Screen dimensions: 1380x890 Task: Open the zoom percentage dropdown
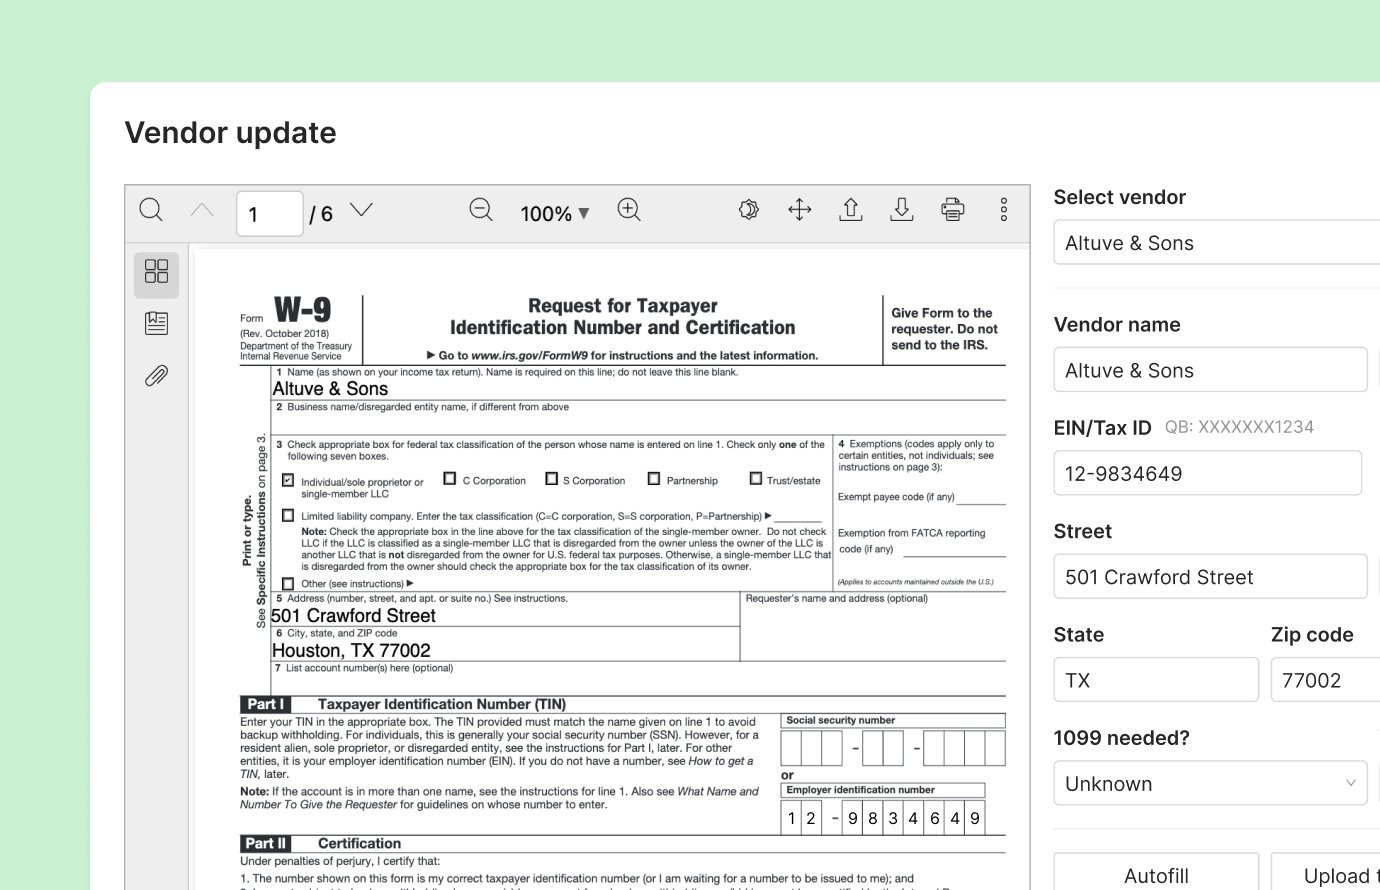[x=554, y=212]
